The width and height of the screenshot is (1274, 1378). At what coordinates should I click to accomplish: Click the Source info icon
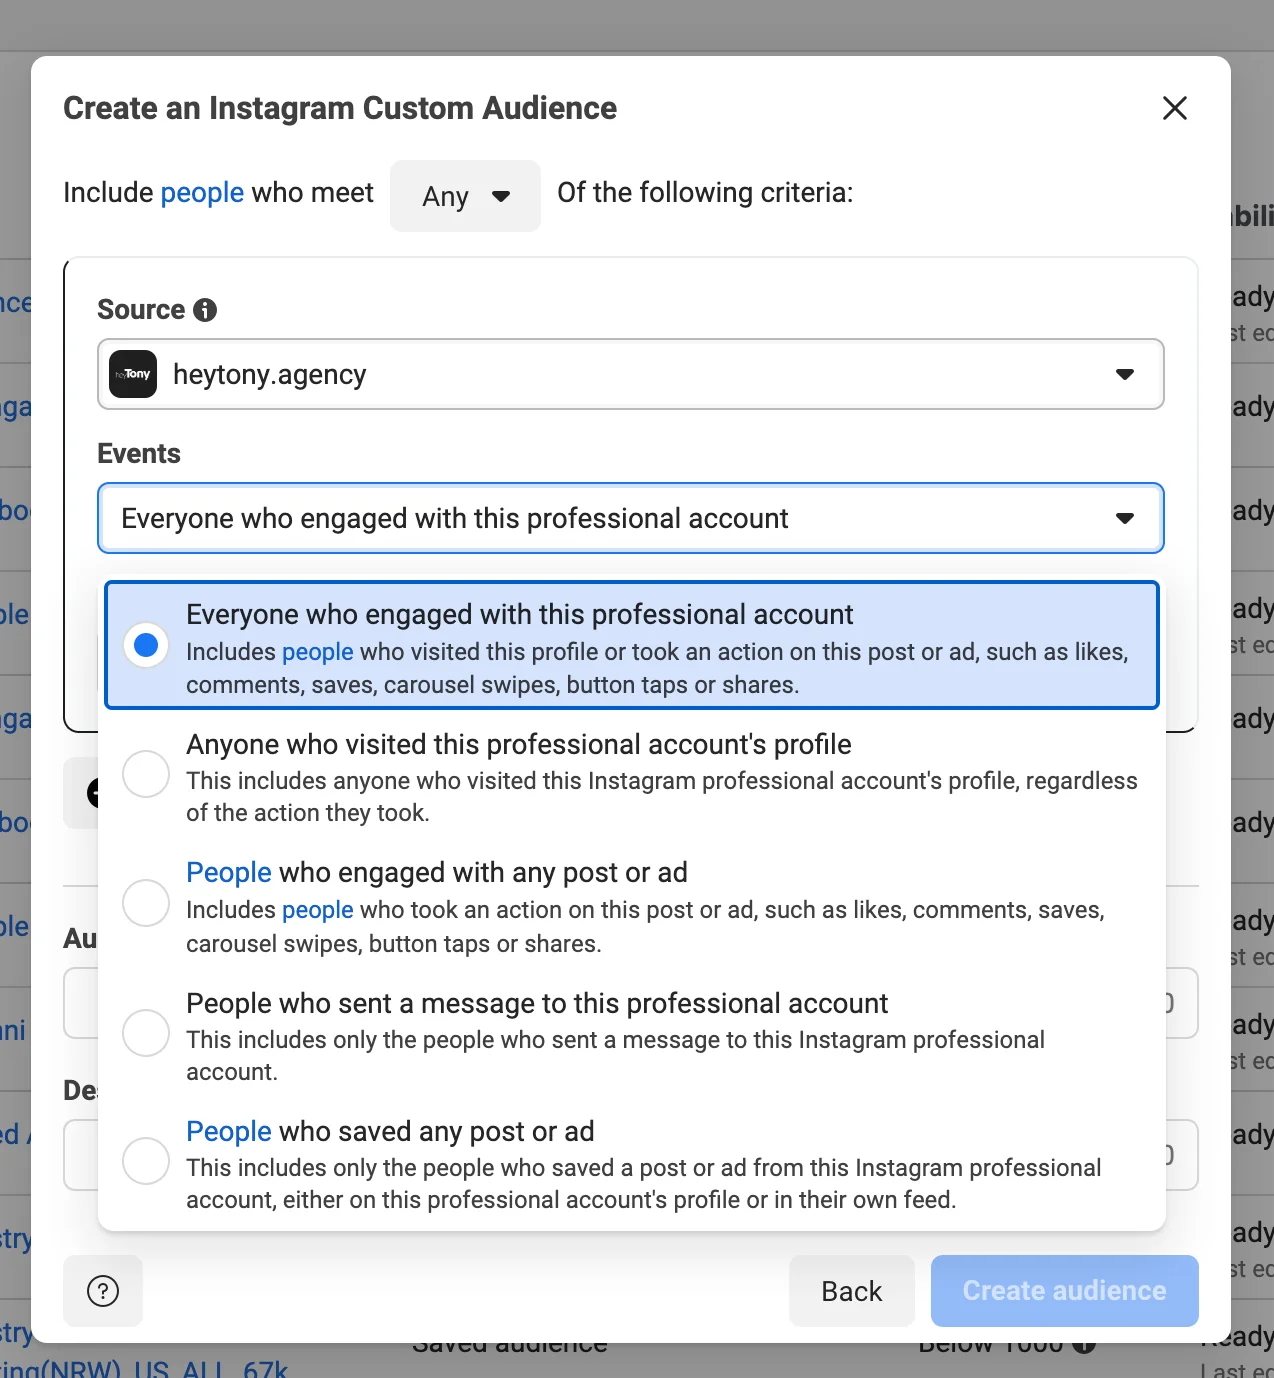pyautogui.click(x=205, y=310)
